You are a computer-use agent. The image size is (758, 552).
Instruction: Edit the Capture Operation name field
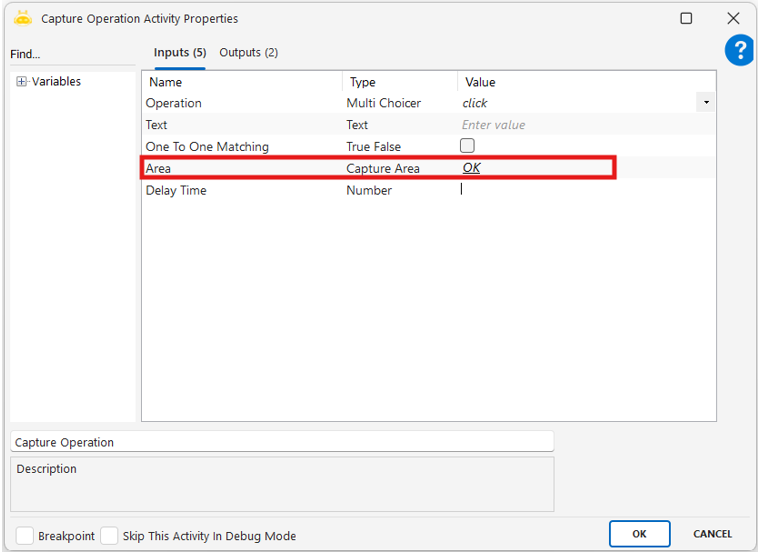pos(282,442)
